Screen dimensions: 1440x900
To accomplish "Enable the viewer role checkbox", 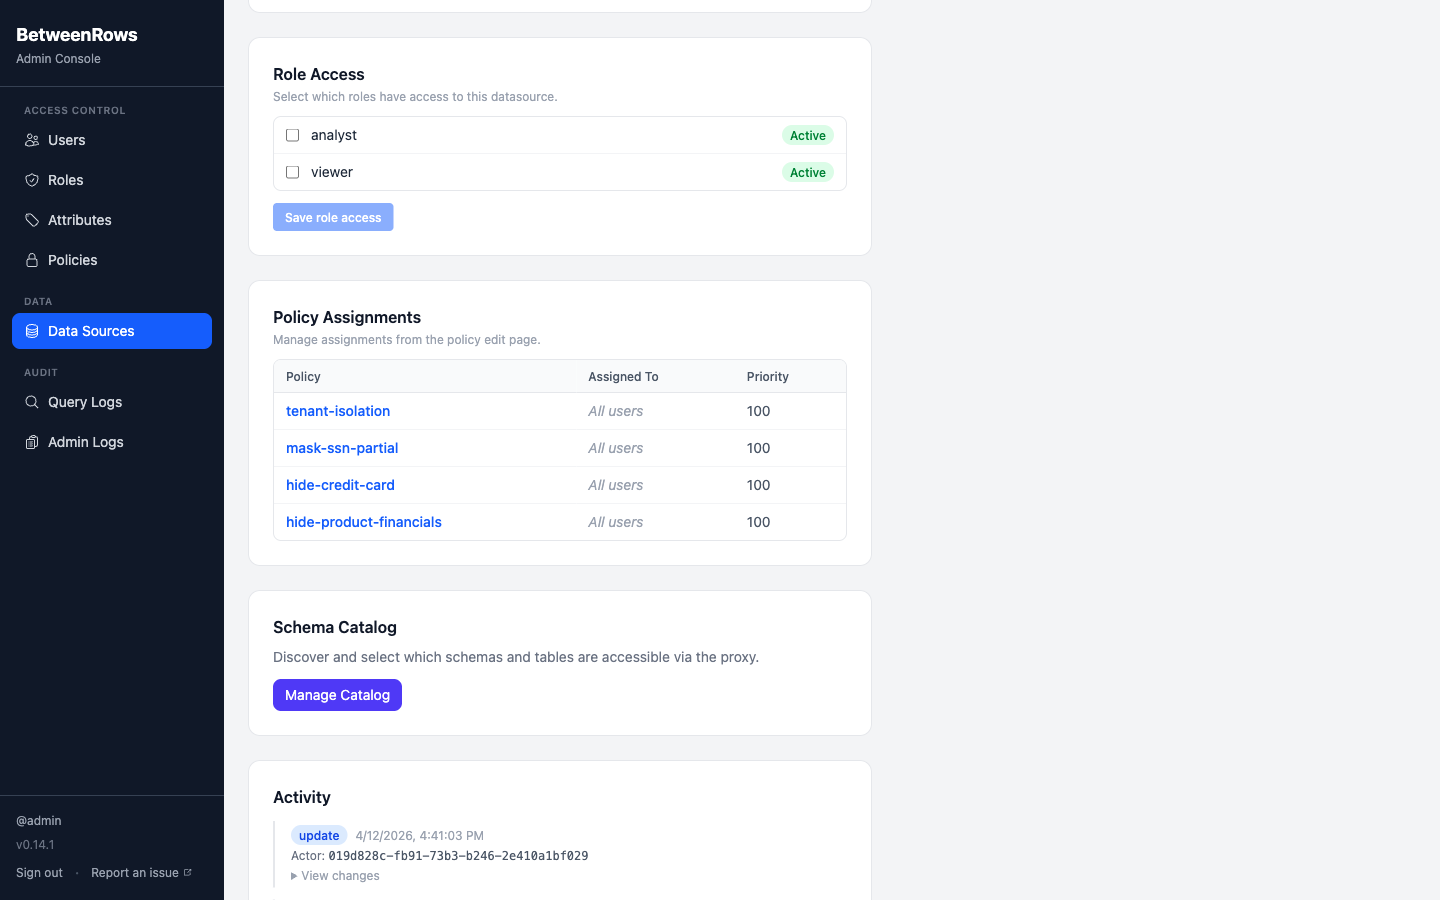I will pyautogui.click(x=293, y=172).
